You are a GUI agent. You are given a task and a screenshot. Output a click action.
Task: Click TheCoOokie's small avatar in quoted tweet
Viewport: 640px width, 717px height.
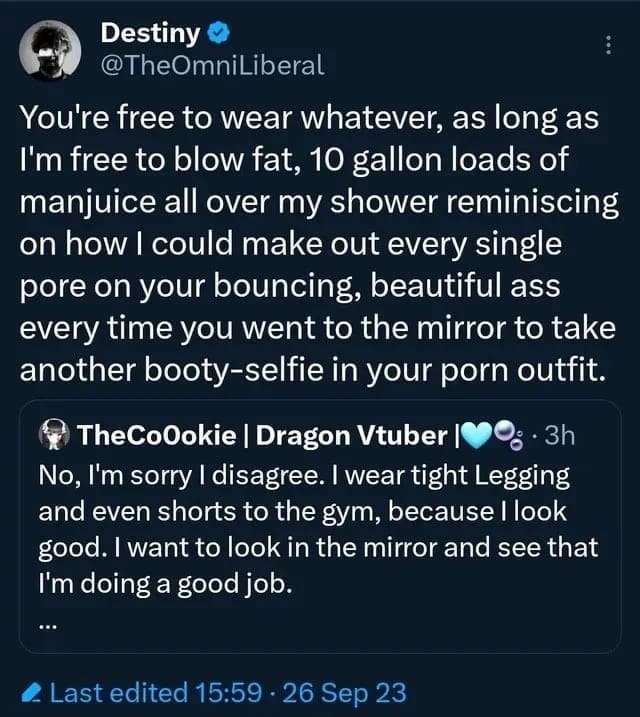53,435
